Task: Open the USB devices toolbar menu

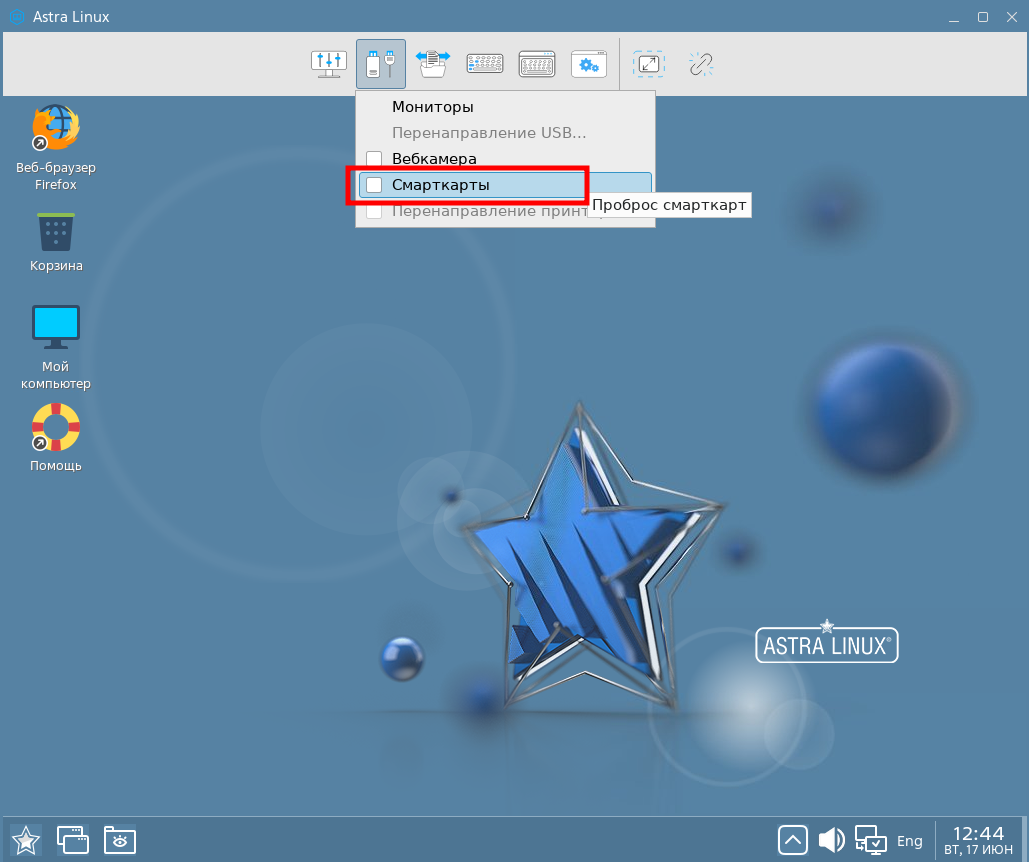Action: (x=381, y=64)
